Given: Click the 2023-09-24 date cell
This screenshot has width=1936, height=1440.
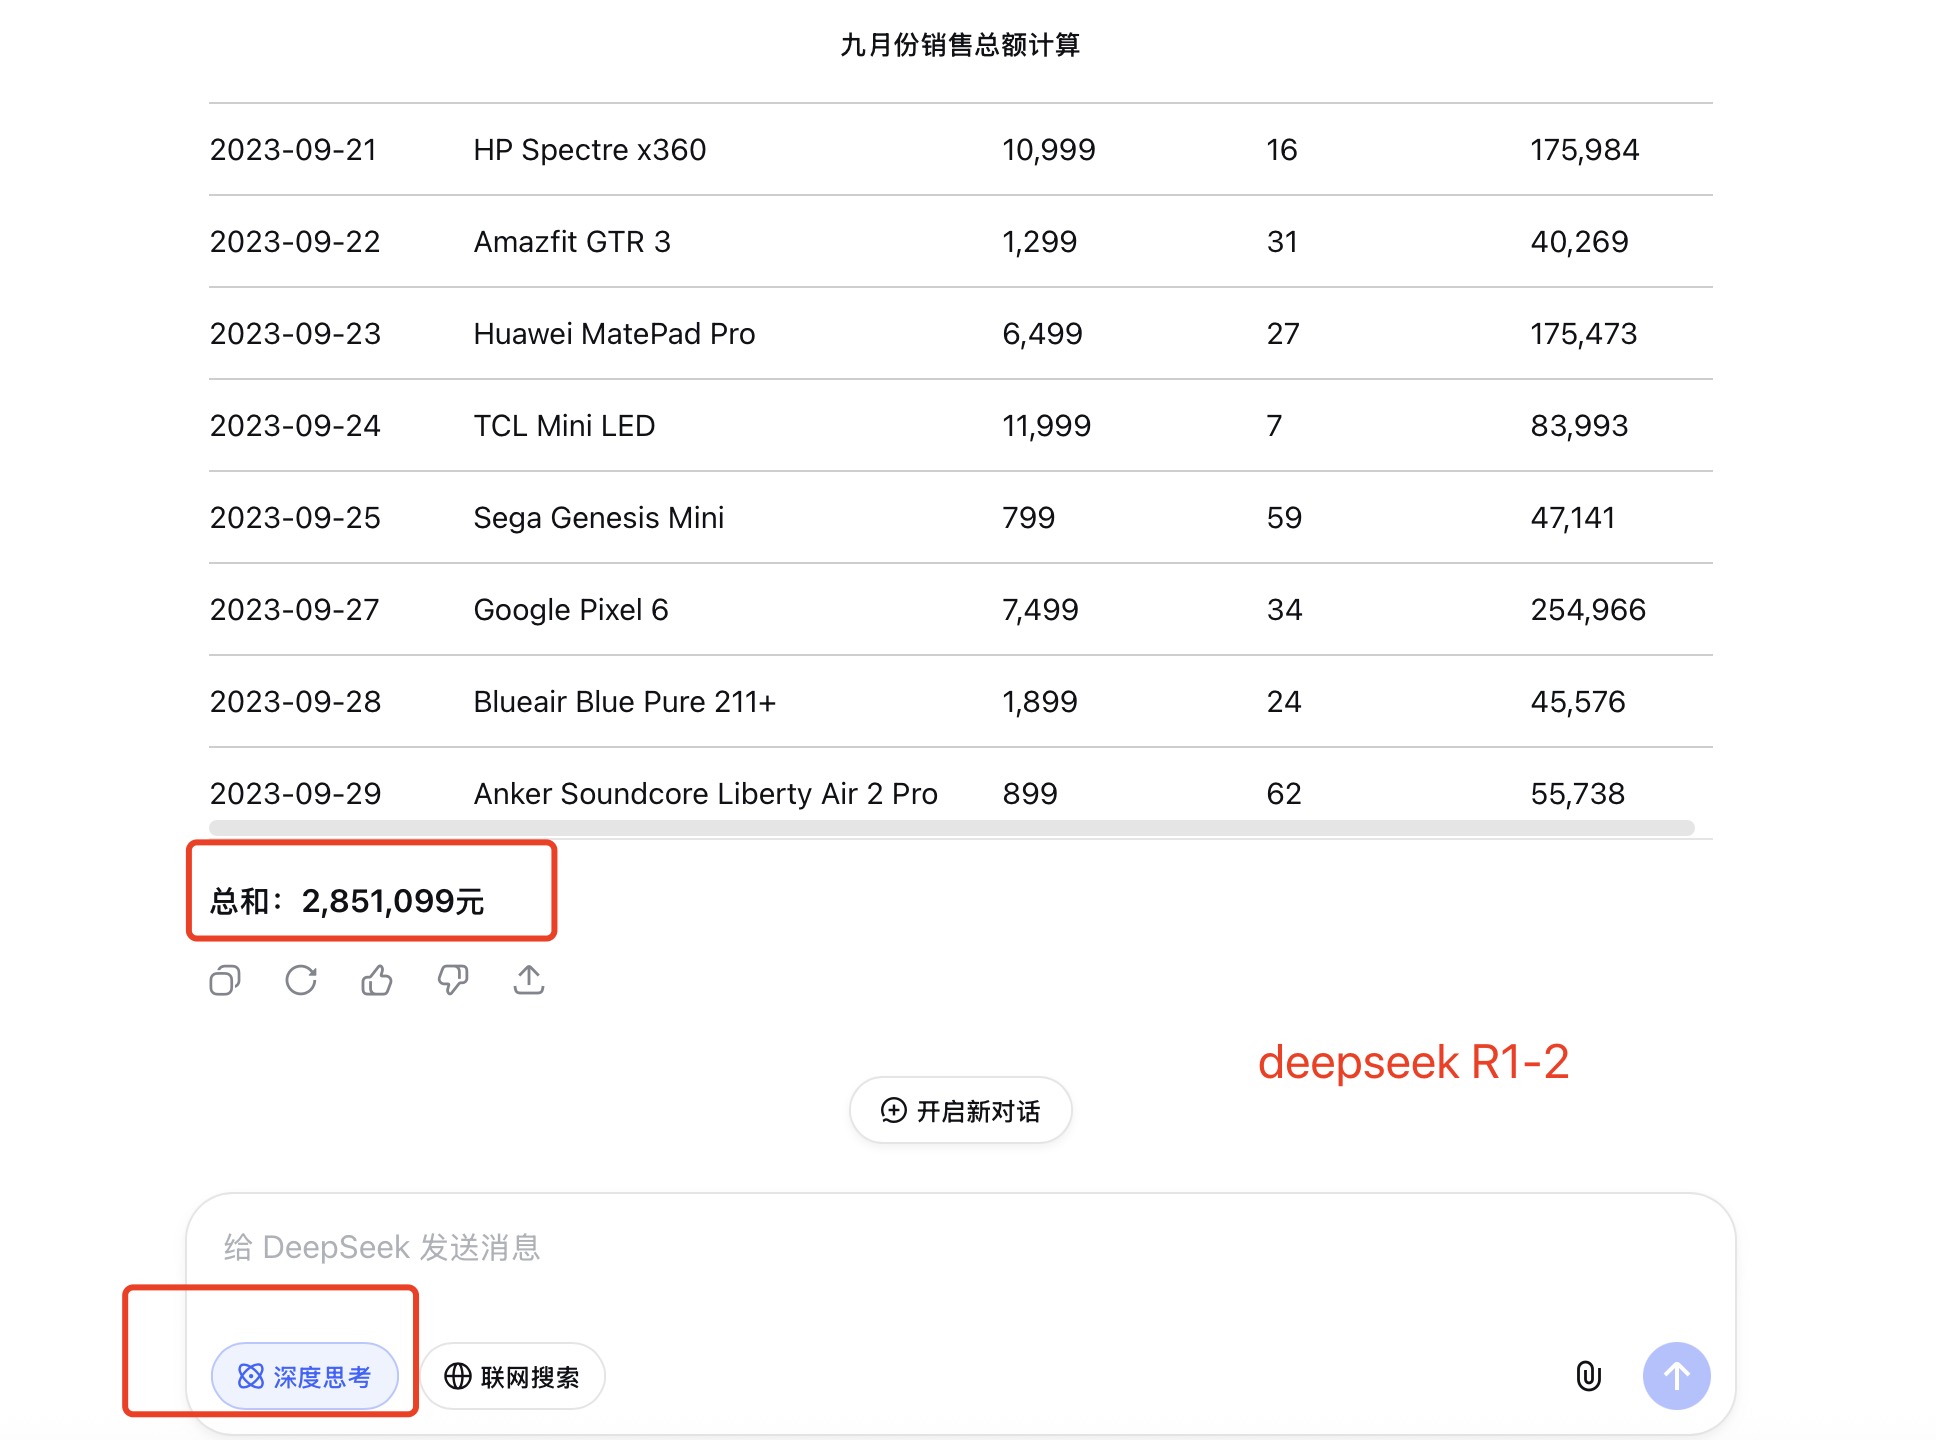Looking at the screenshot, I should point(295,426).
